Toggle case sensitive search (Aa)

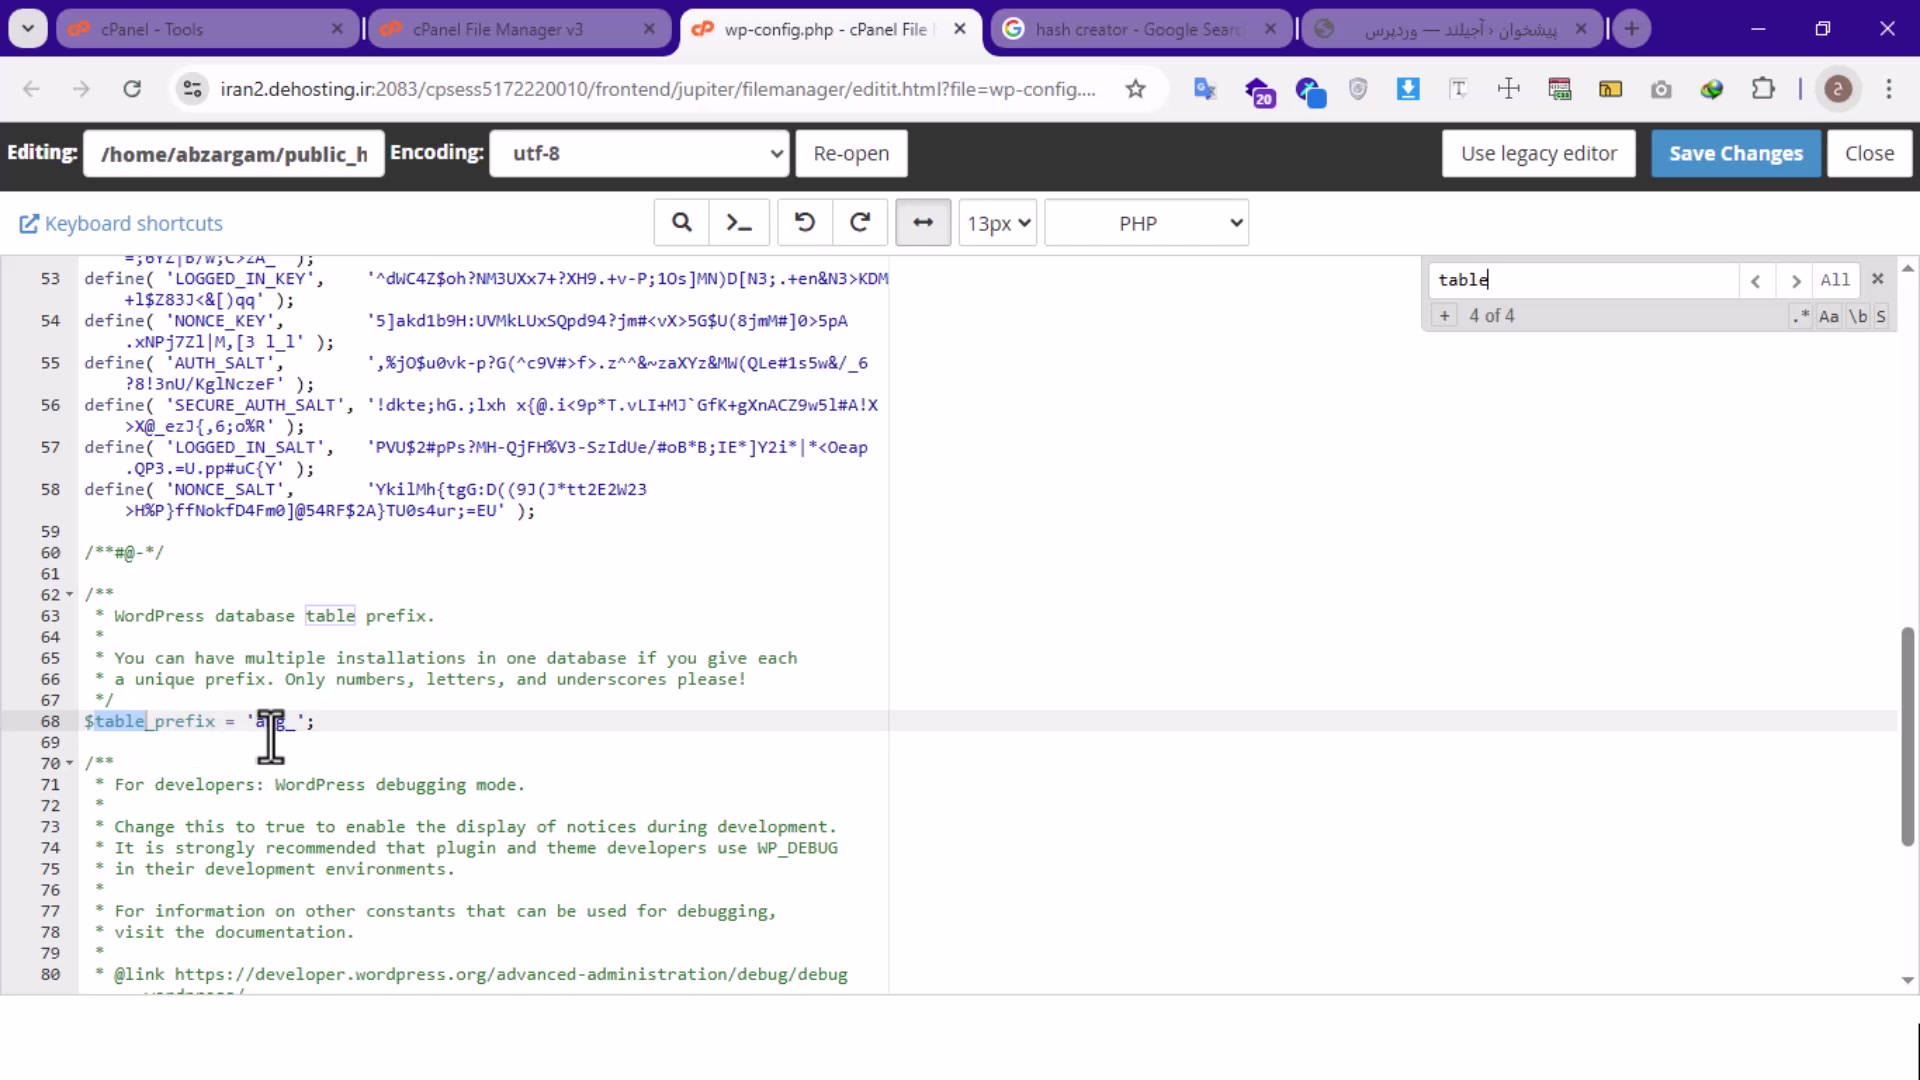coord(1829,316)
